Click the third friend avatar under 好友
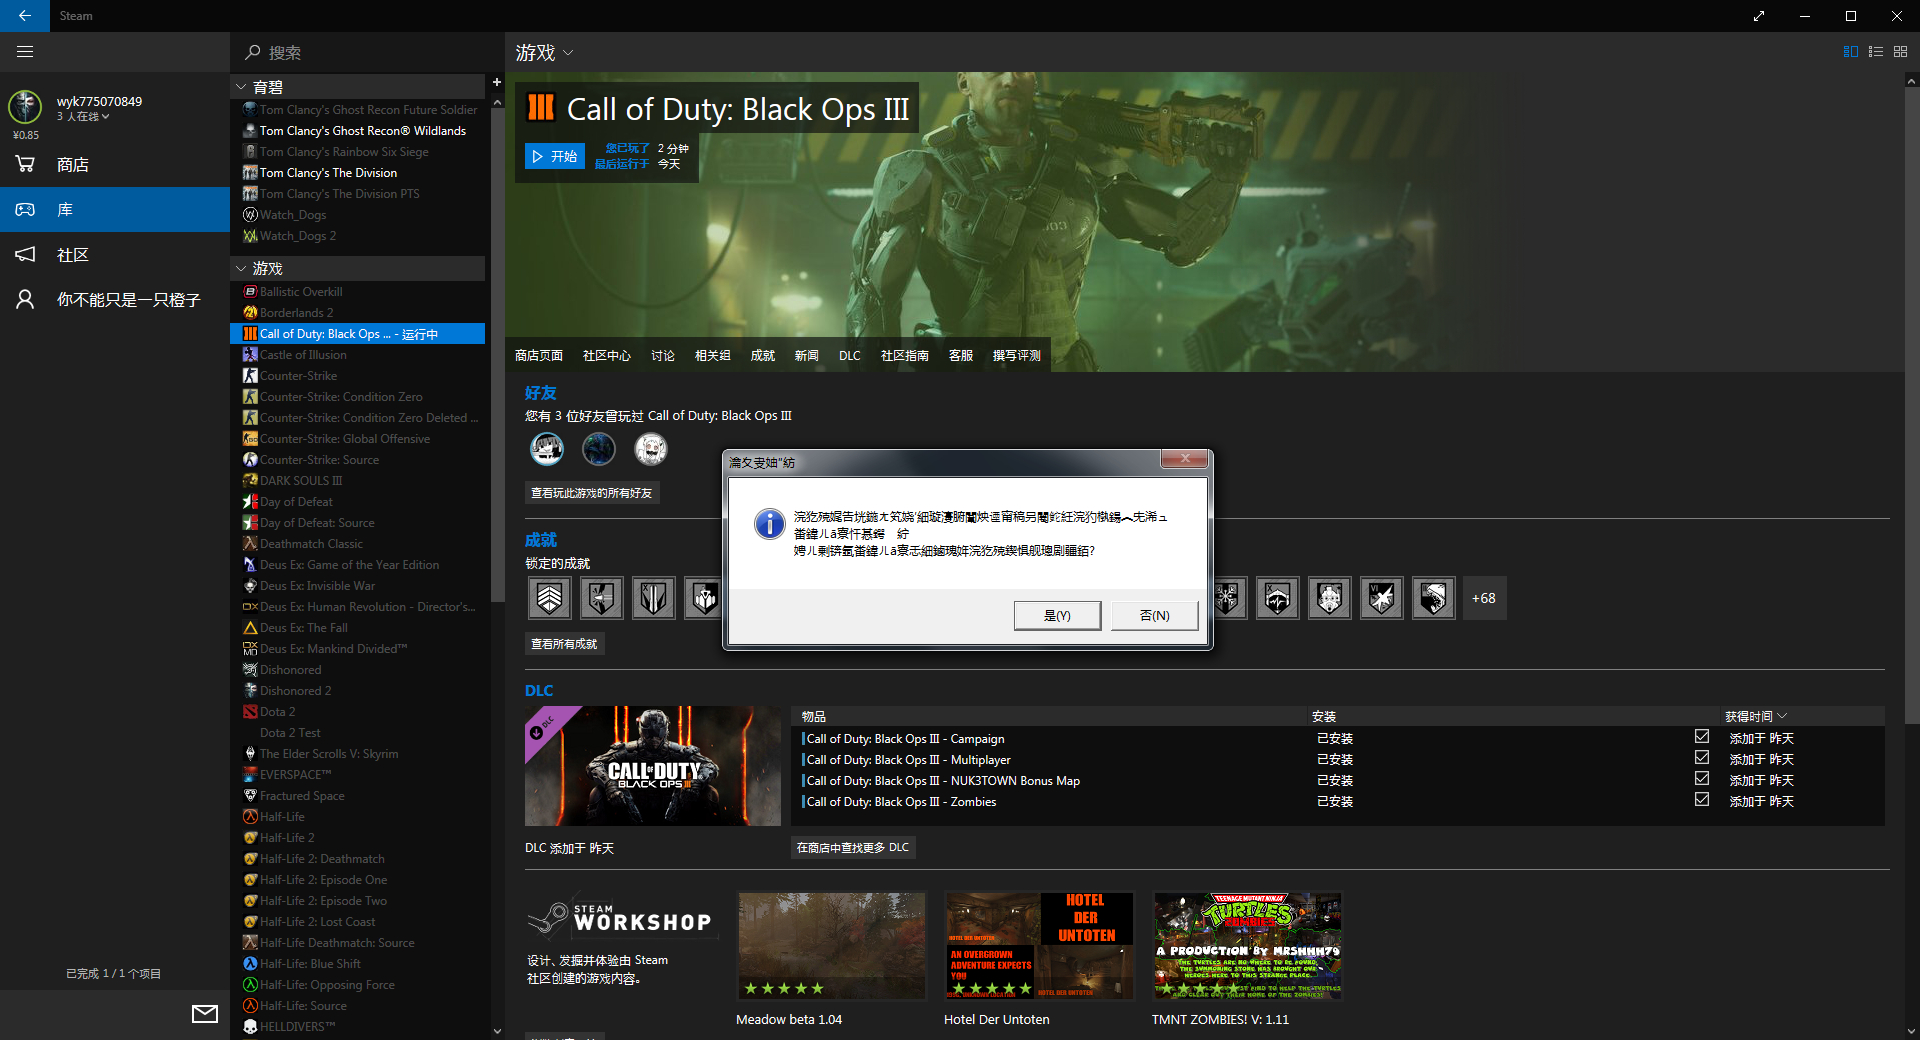This screenshot has height=1040, width=1920. (x=651, y=449)
